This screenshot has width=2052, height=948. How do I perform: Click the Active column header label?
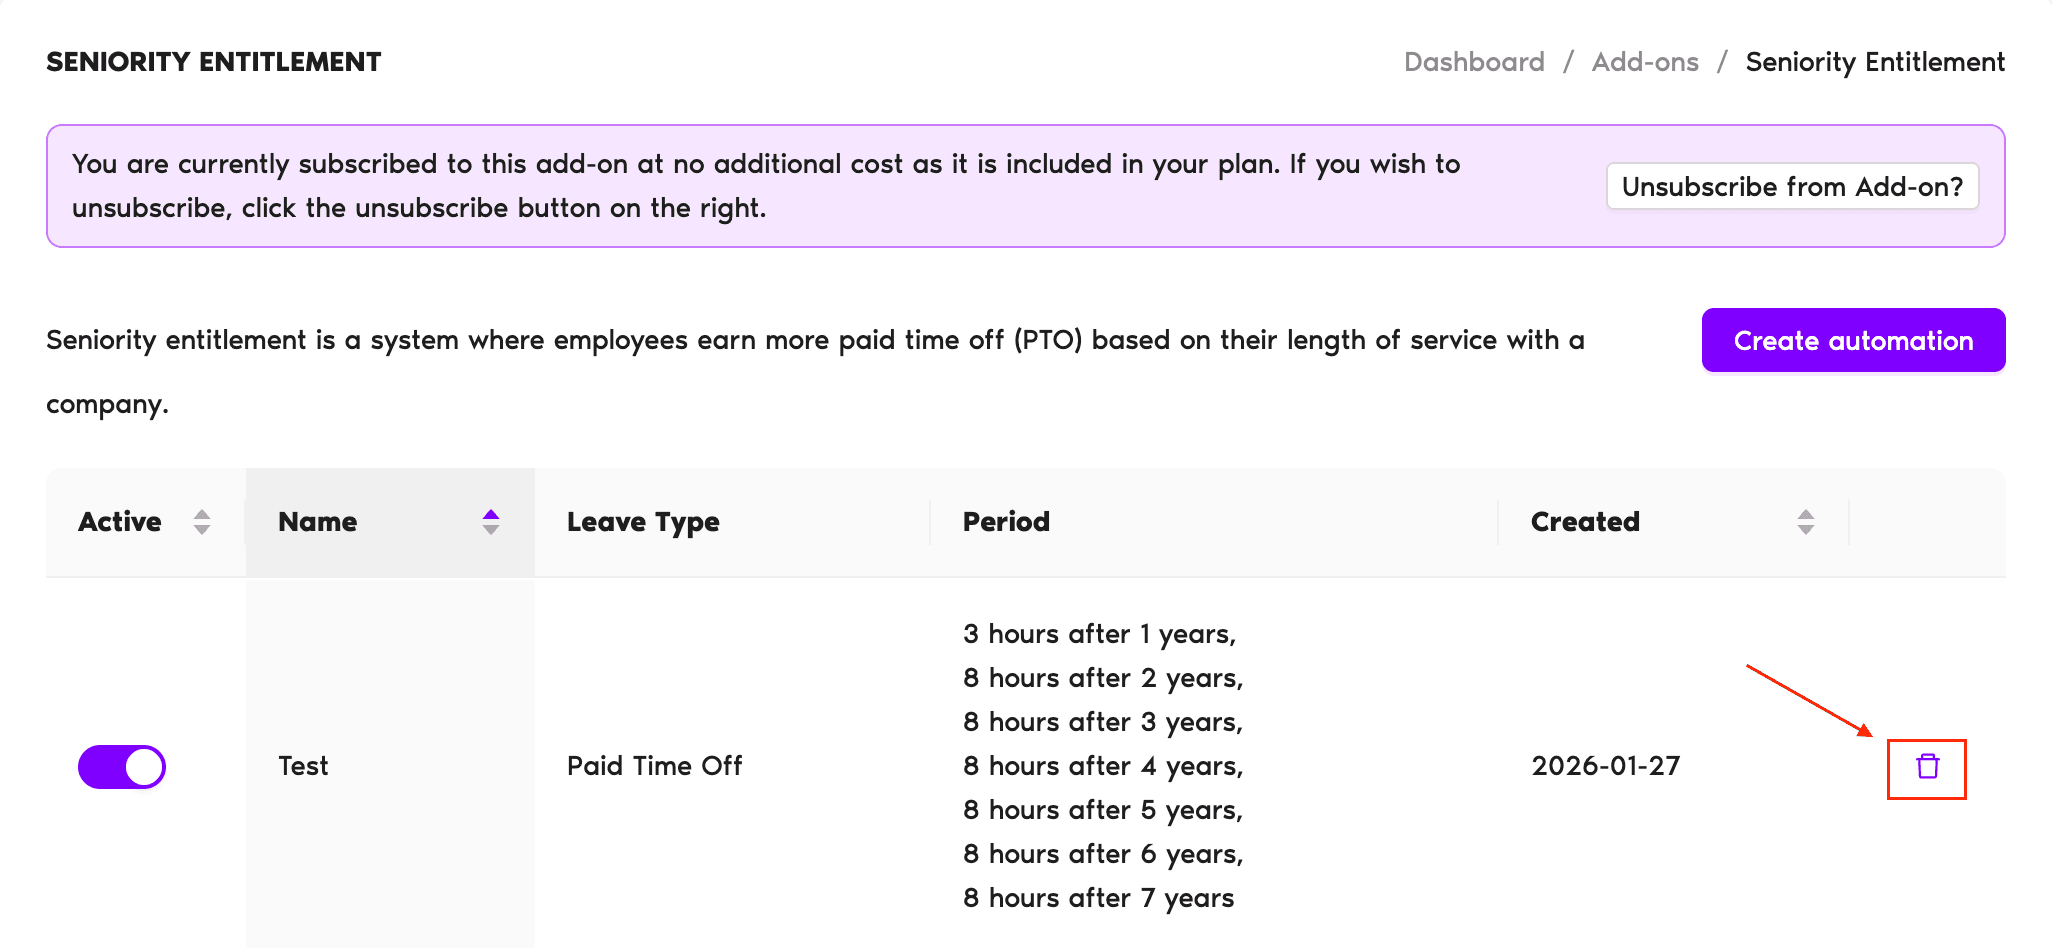(x=120, y=522)
